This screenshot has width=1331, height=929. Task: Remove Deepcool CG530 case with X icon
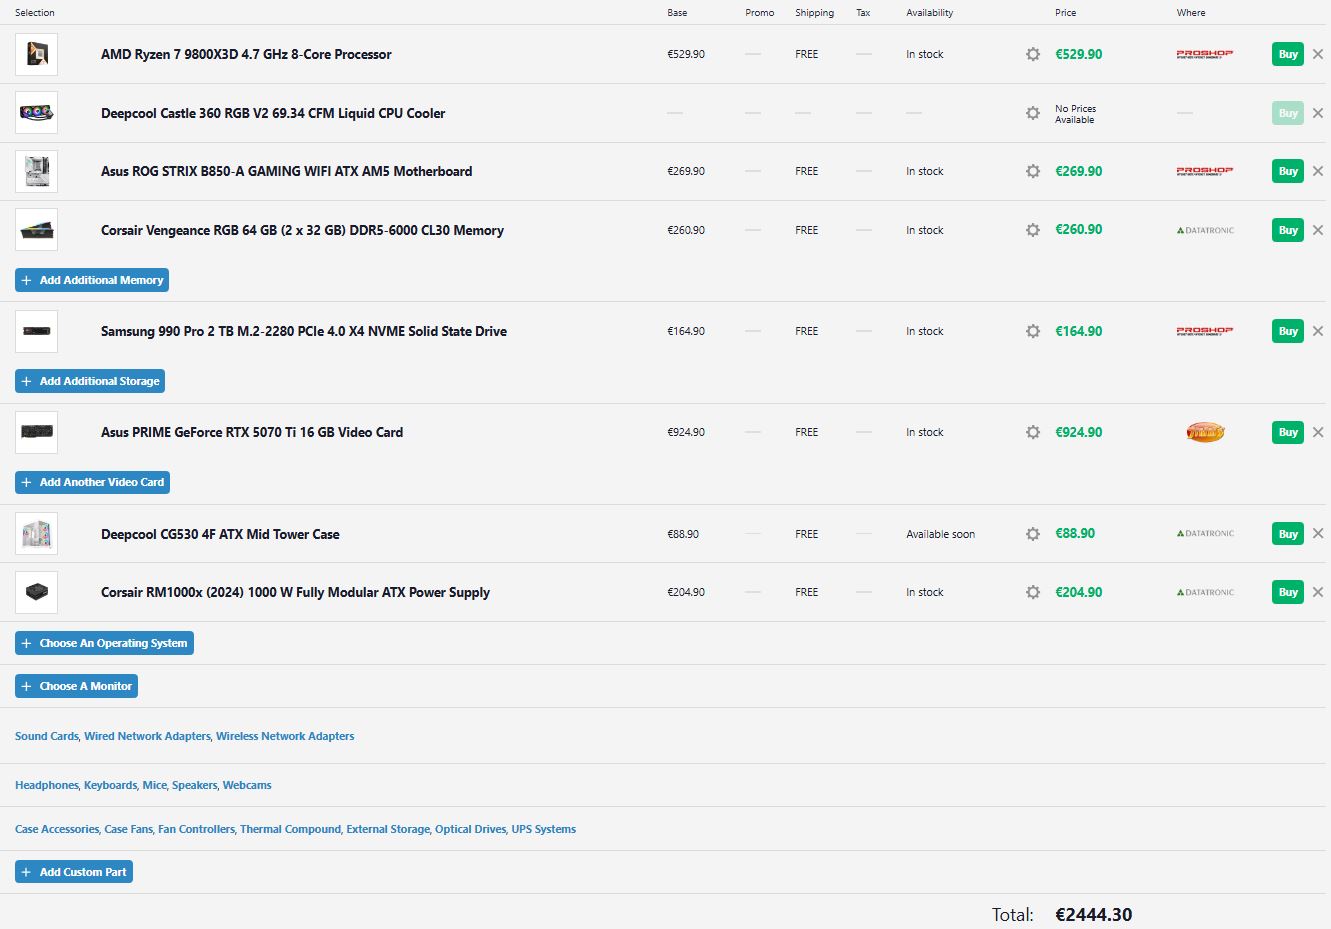point(1318,534)
